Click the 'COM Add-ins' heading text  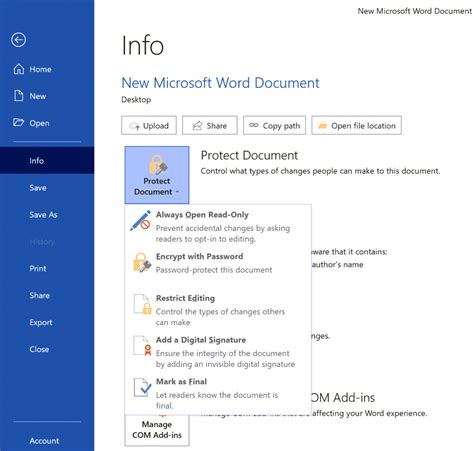[x=343, y=398]
